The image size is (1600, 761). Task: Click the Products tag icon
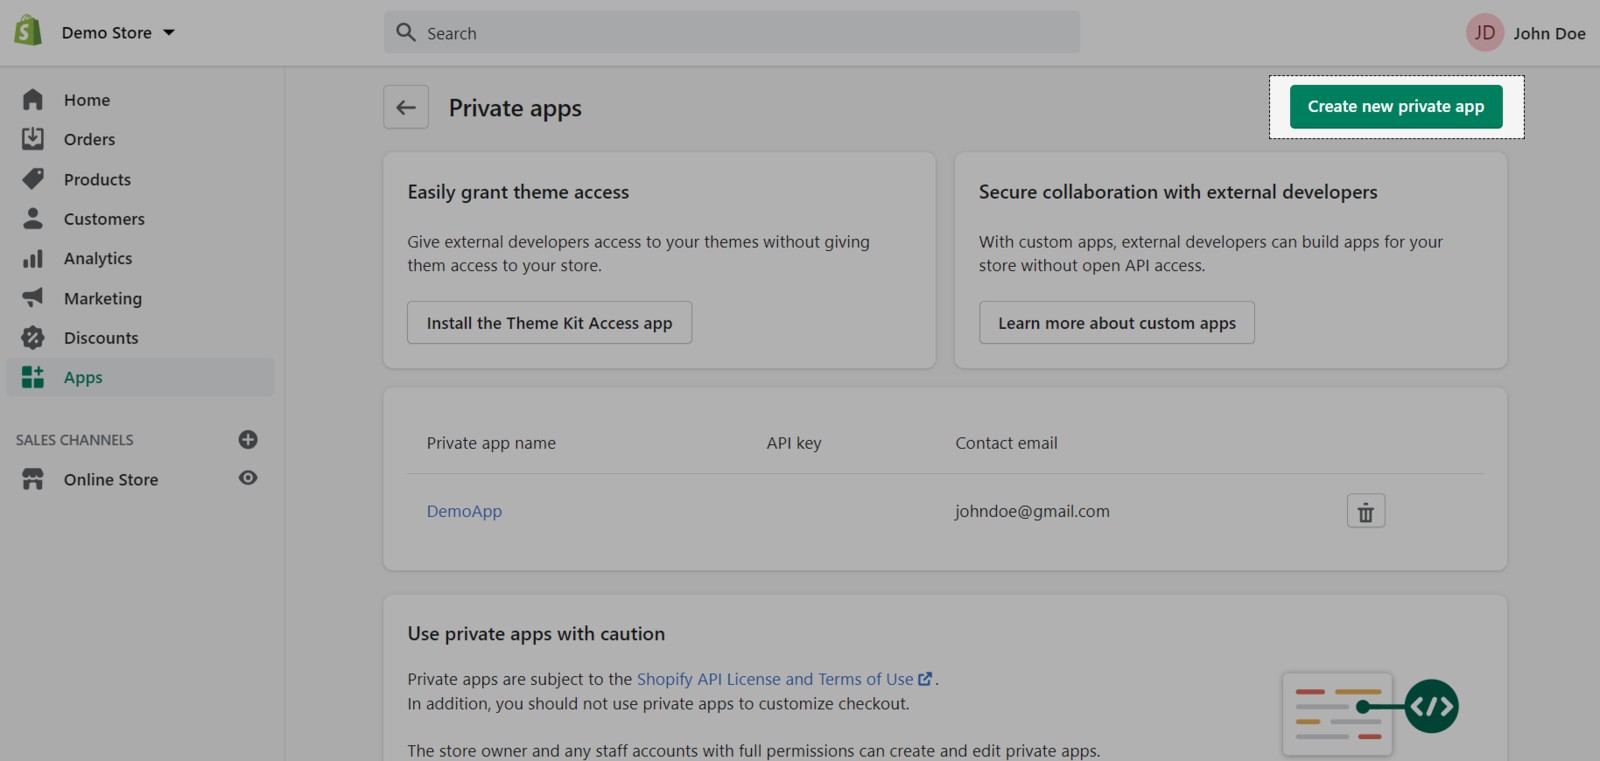click(33, 179)
